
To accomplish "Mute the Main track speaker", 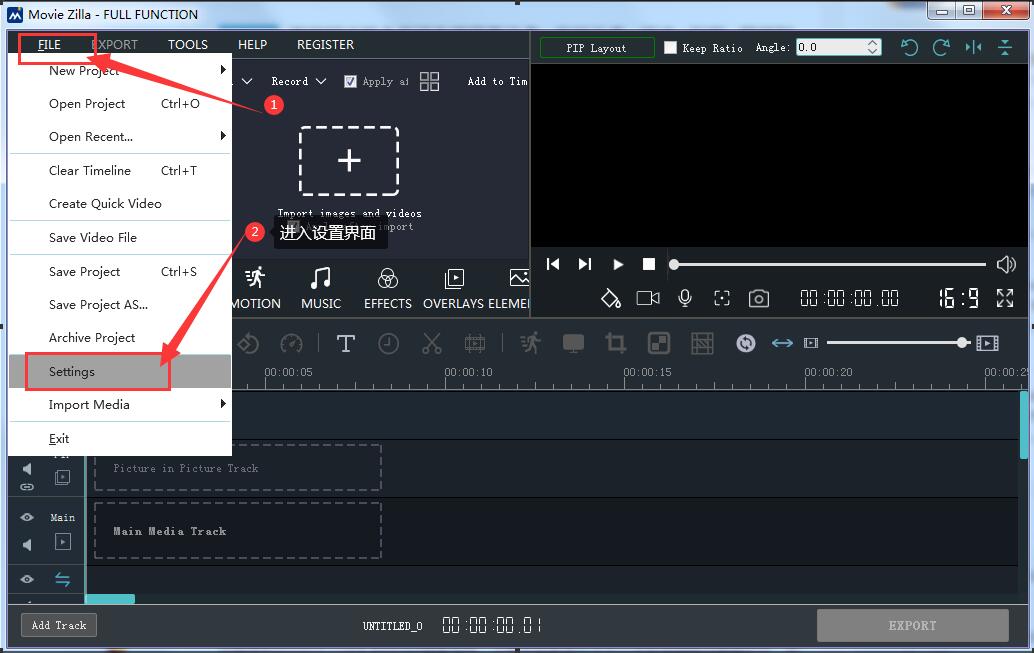I will [x=27, y=545].
